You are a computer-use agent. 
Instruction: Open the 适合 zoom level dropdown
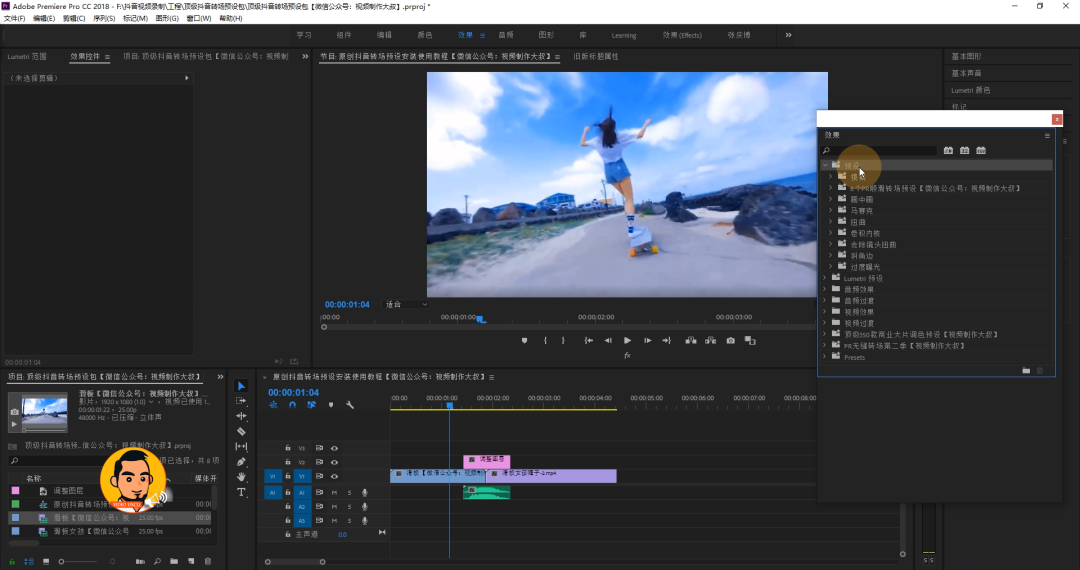pyautogui.click(x=406, y=304)
